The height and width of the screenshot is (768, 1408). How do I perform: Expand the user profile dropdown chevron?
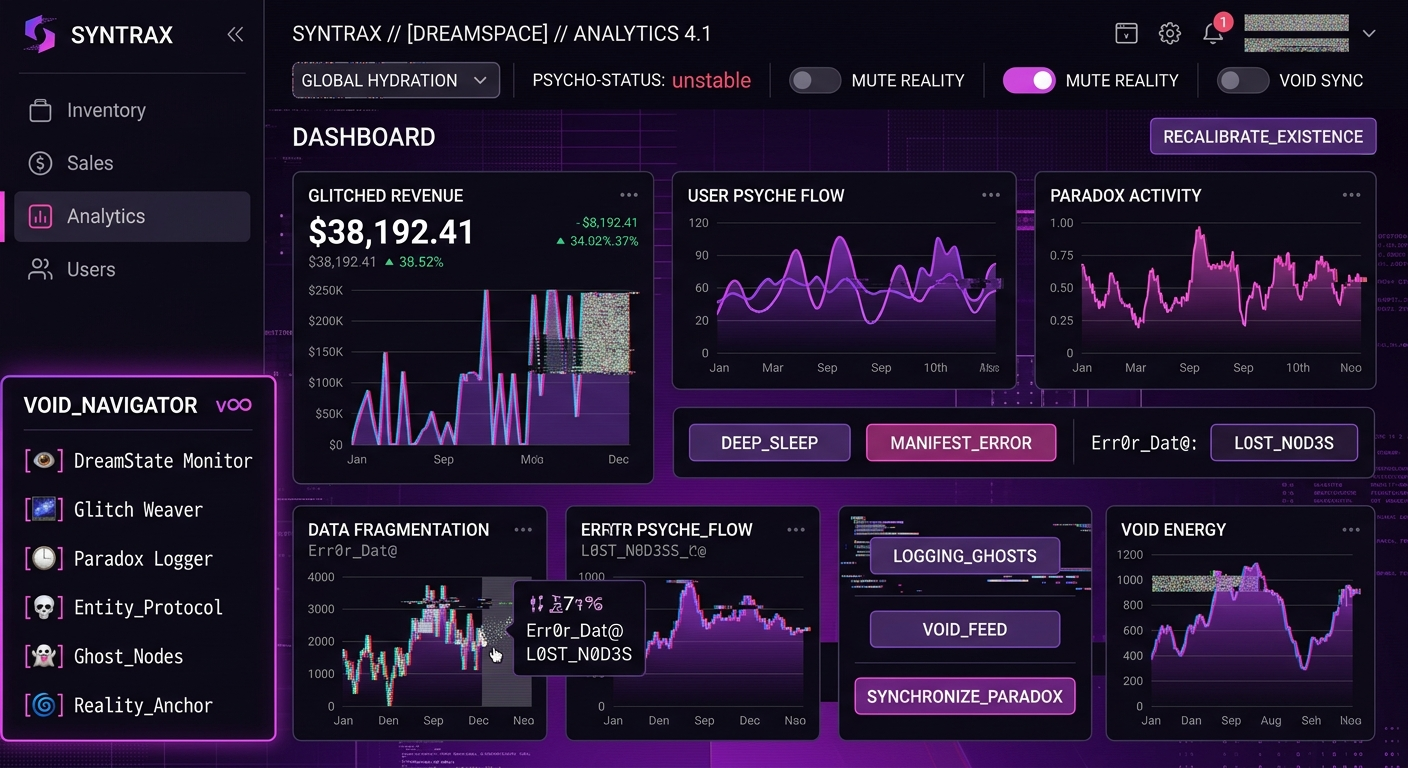pos(1369,33)
